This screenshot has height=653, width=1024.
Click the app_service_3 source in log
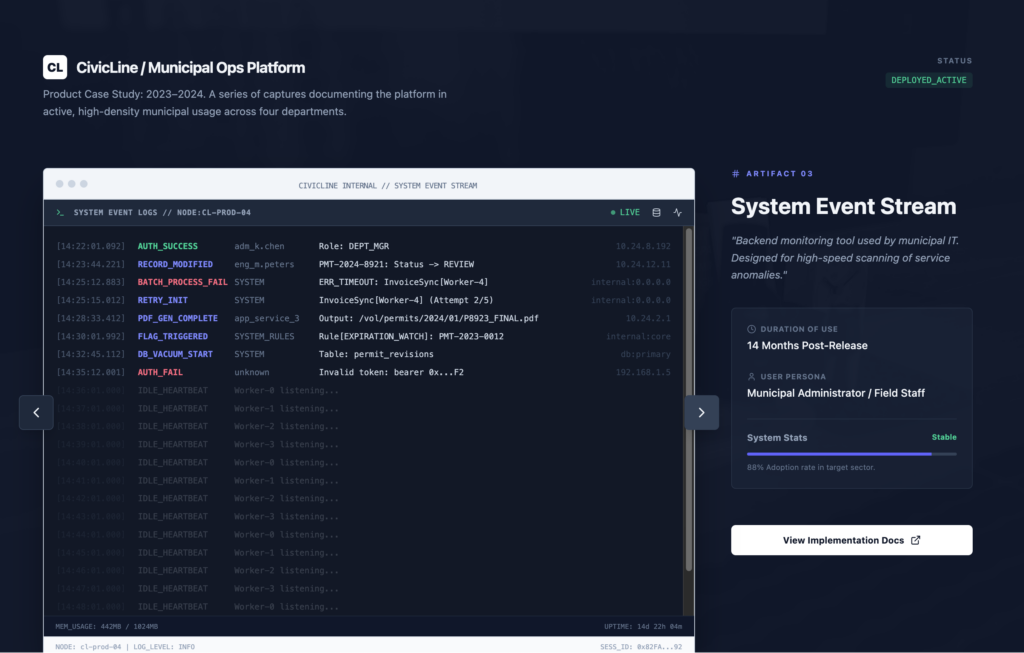[x=266, y=318]
